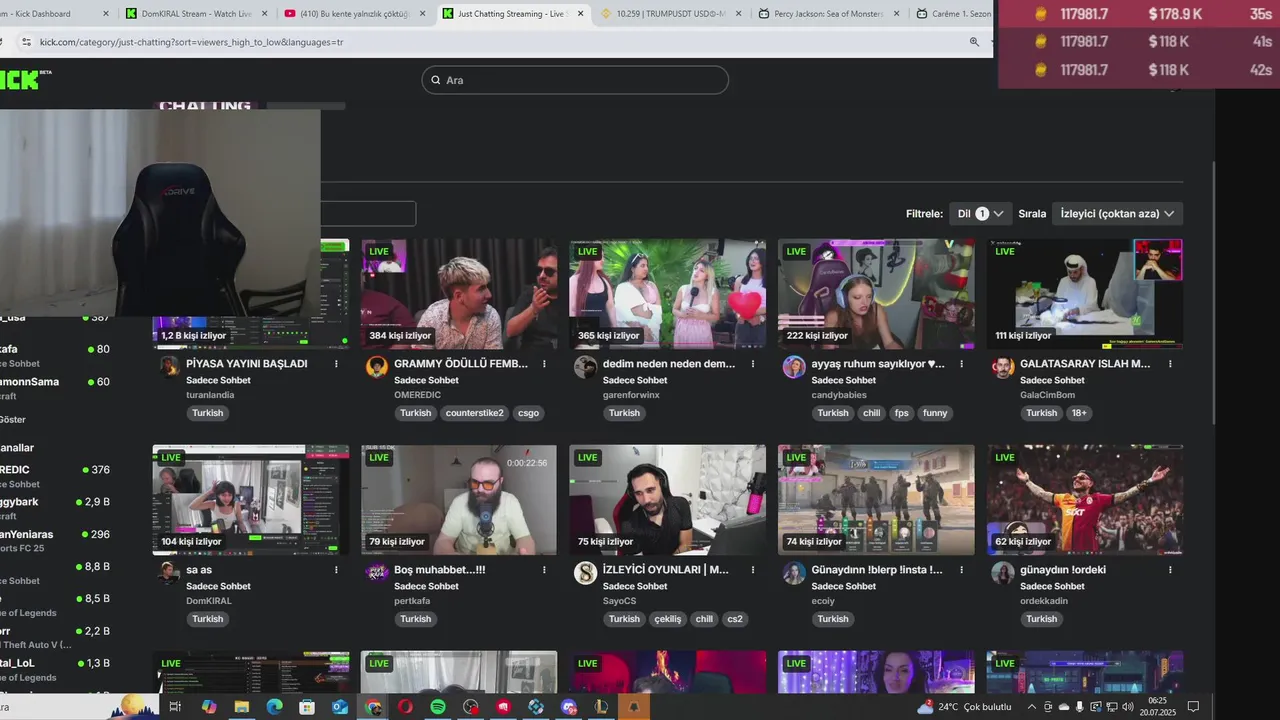The image size is (1280, 720).
Task: Open three-dot menu for Günaydınn !blerp stream
Action: [x=962, y=570]
